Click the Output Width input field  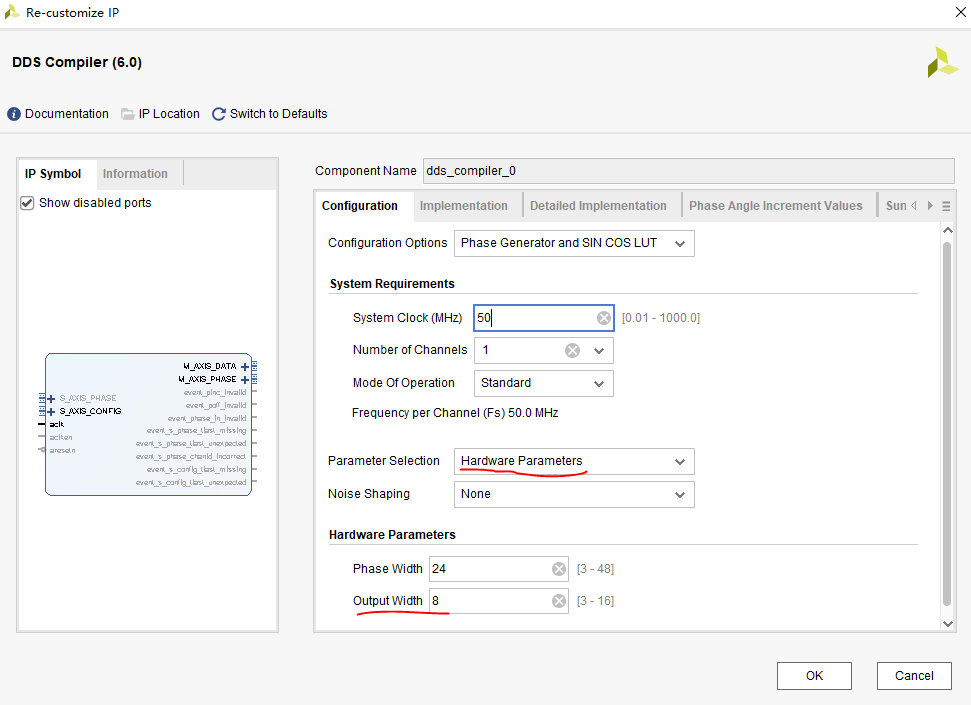pos(499,601)
